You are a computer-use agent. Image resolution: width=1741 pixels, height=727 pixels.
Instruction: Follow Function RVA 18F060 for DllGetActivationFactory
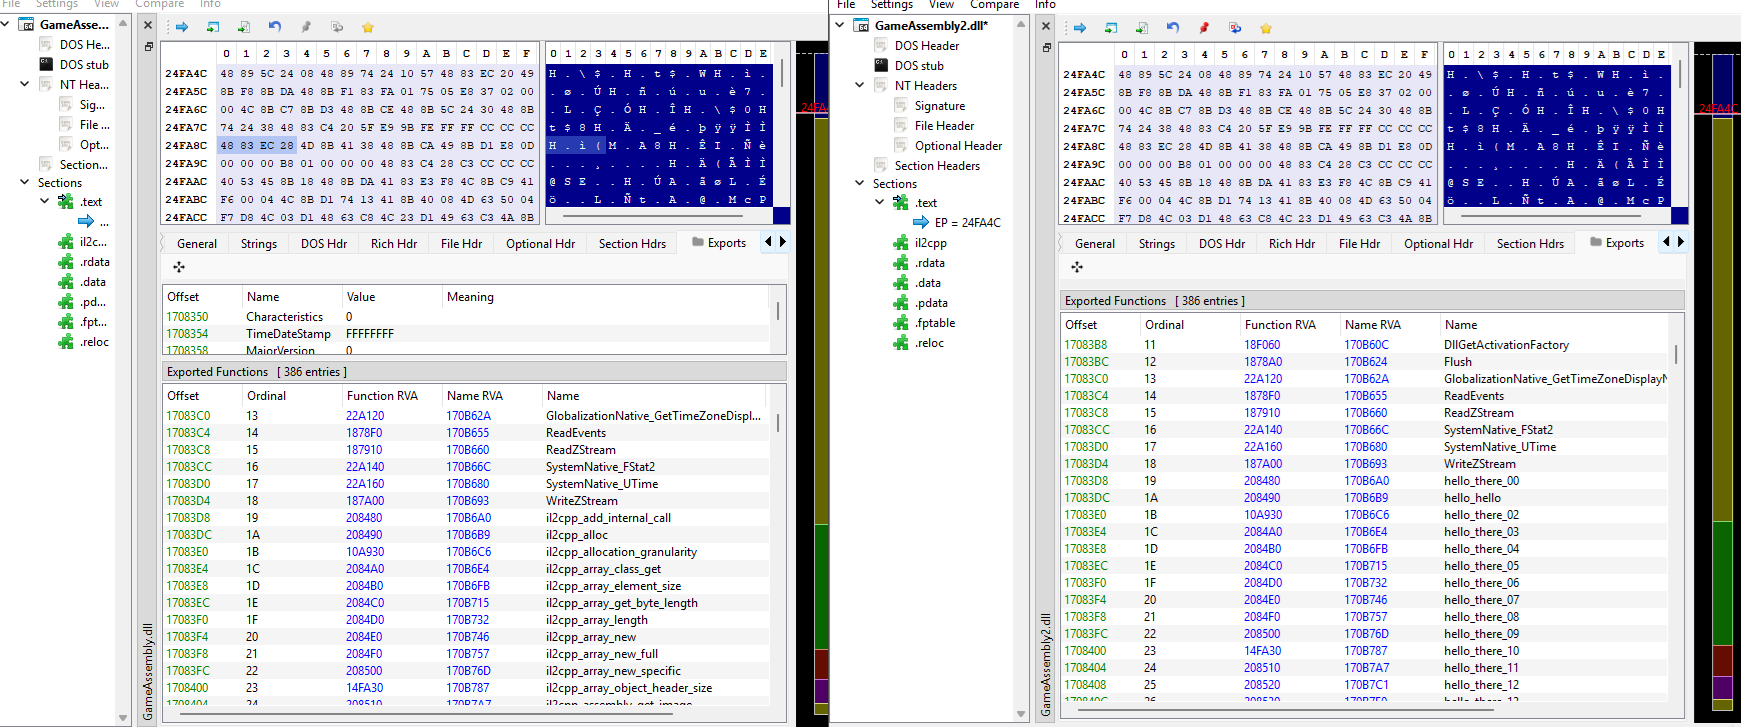1262,345
